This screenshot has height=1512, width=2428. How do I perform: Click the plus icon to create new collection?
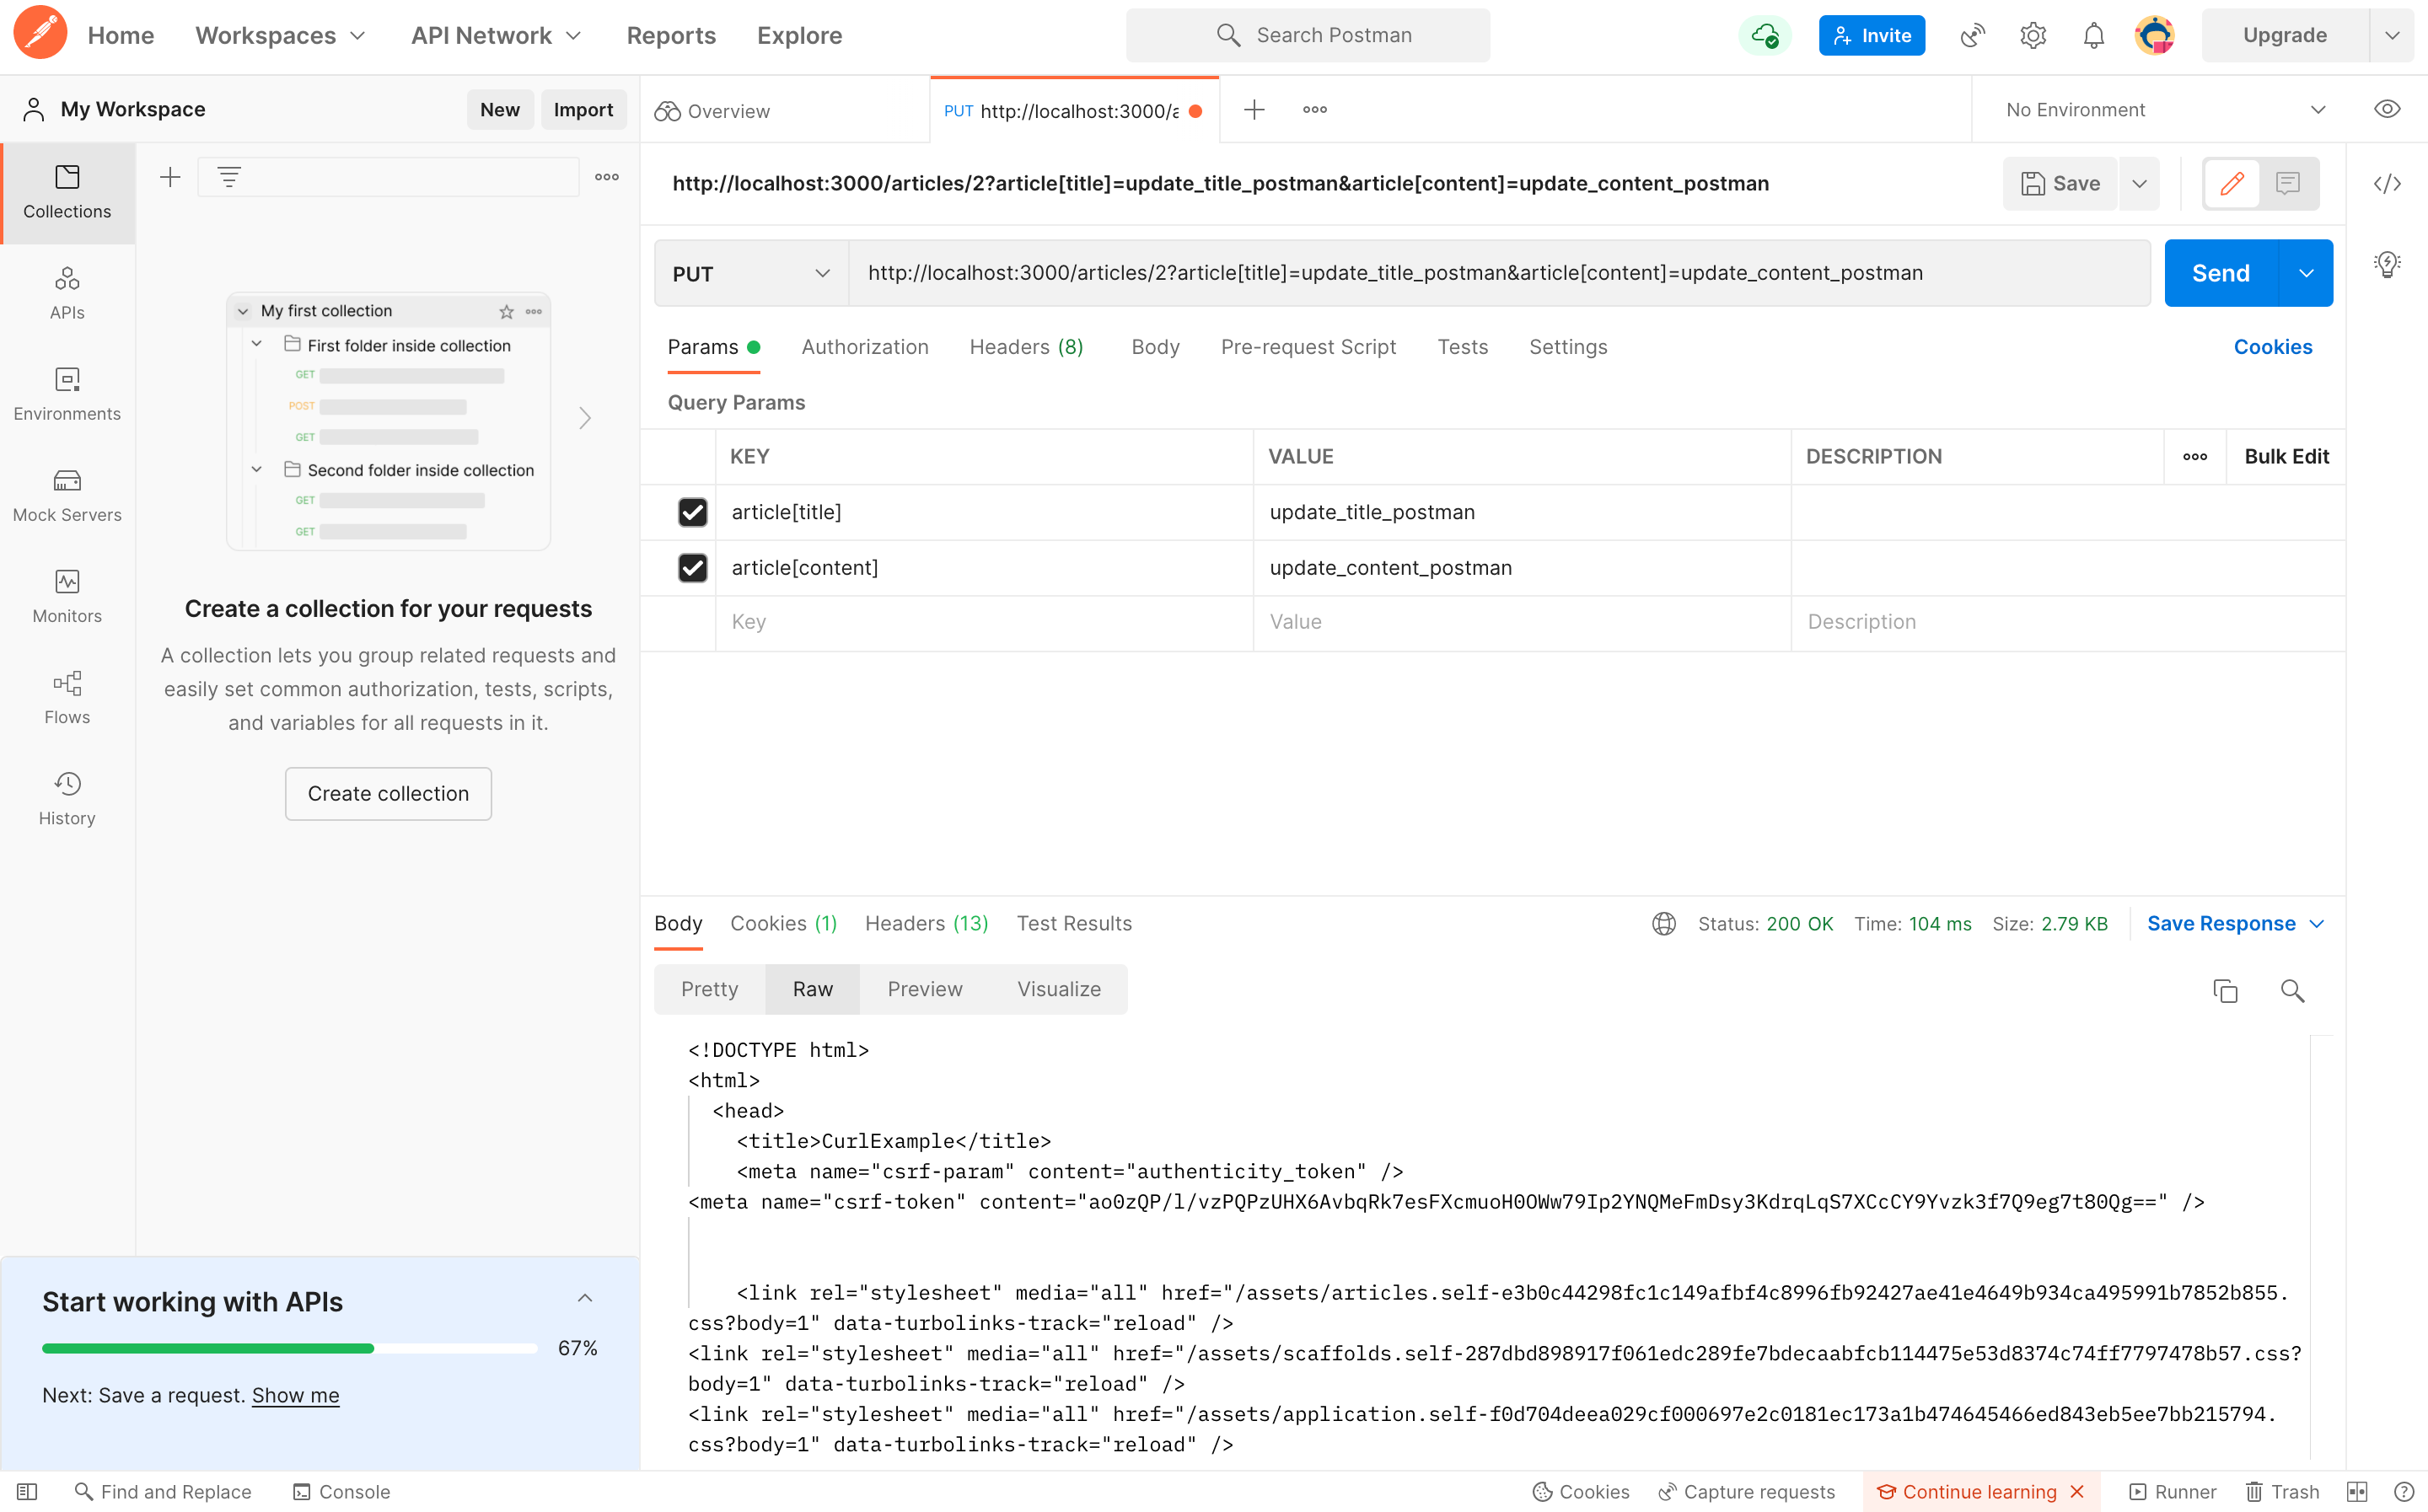pos(170,177)
